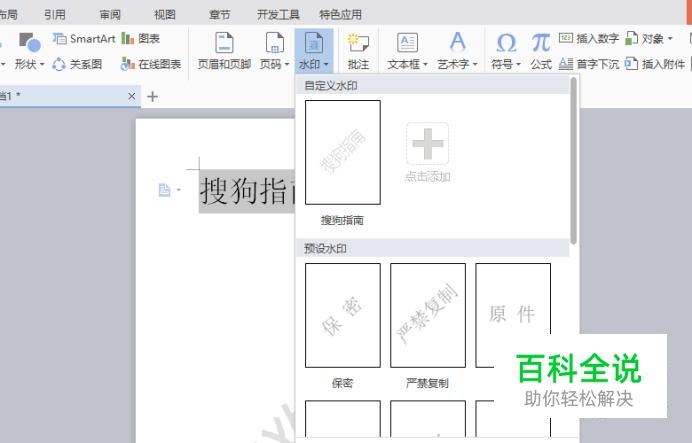Viewport: 692px width, 443px height.
Task: Switch to the 章节 chapter tab
Action: [219, 15]
